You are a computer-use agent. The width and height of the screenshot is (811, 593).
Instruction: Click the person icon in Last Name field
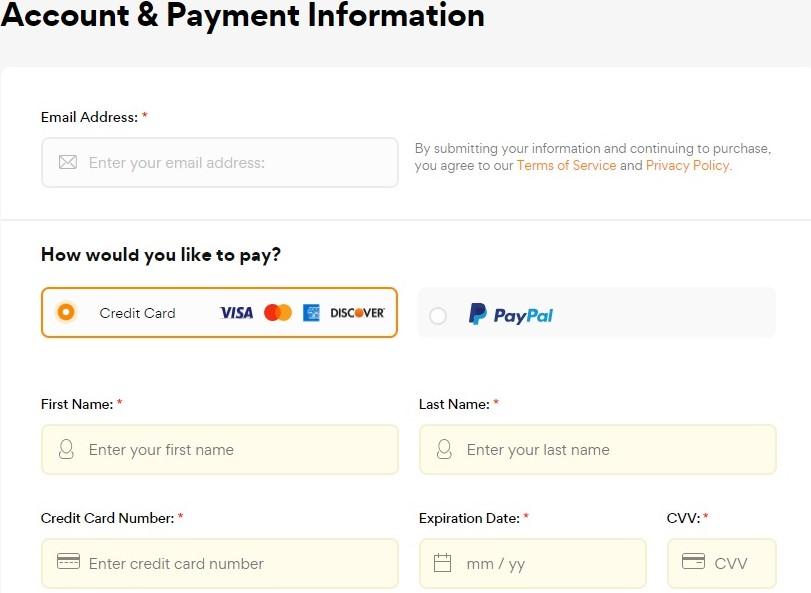pyautogui.click(x=445, y=450)
